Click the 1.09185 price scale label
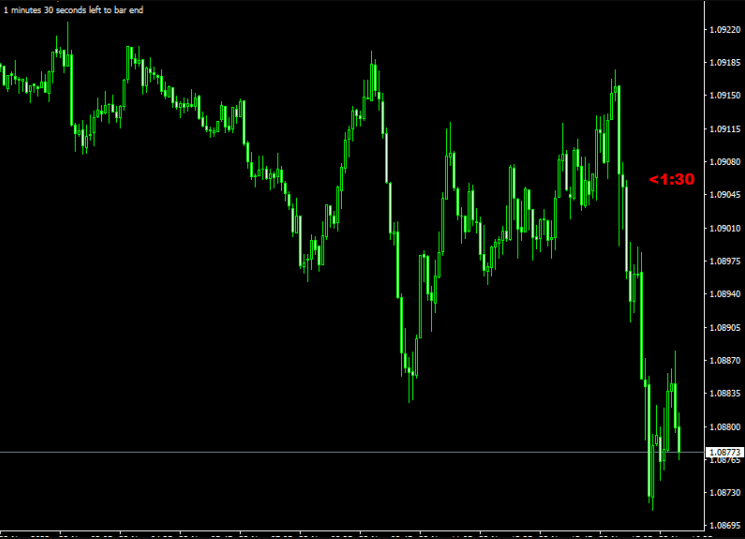Screen dimensions: 745x539 [x=725, y=63]
